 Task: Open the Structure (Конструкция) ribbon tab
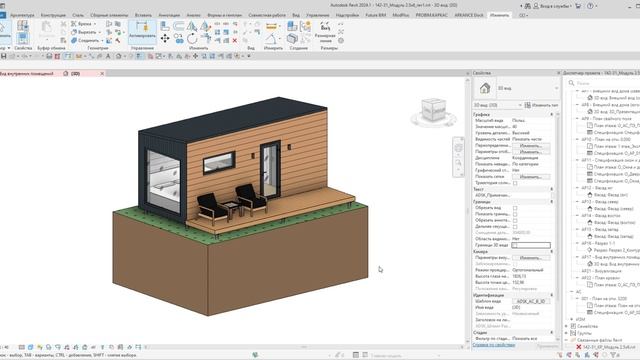(53, 15)
